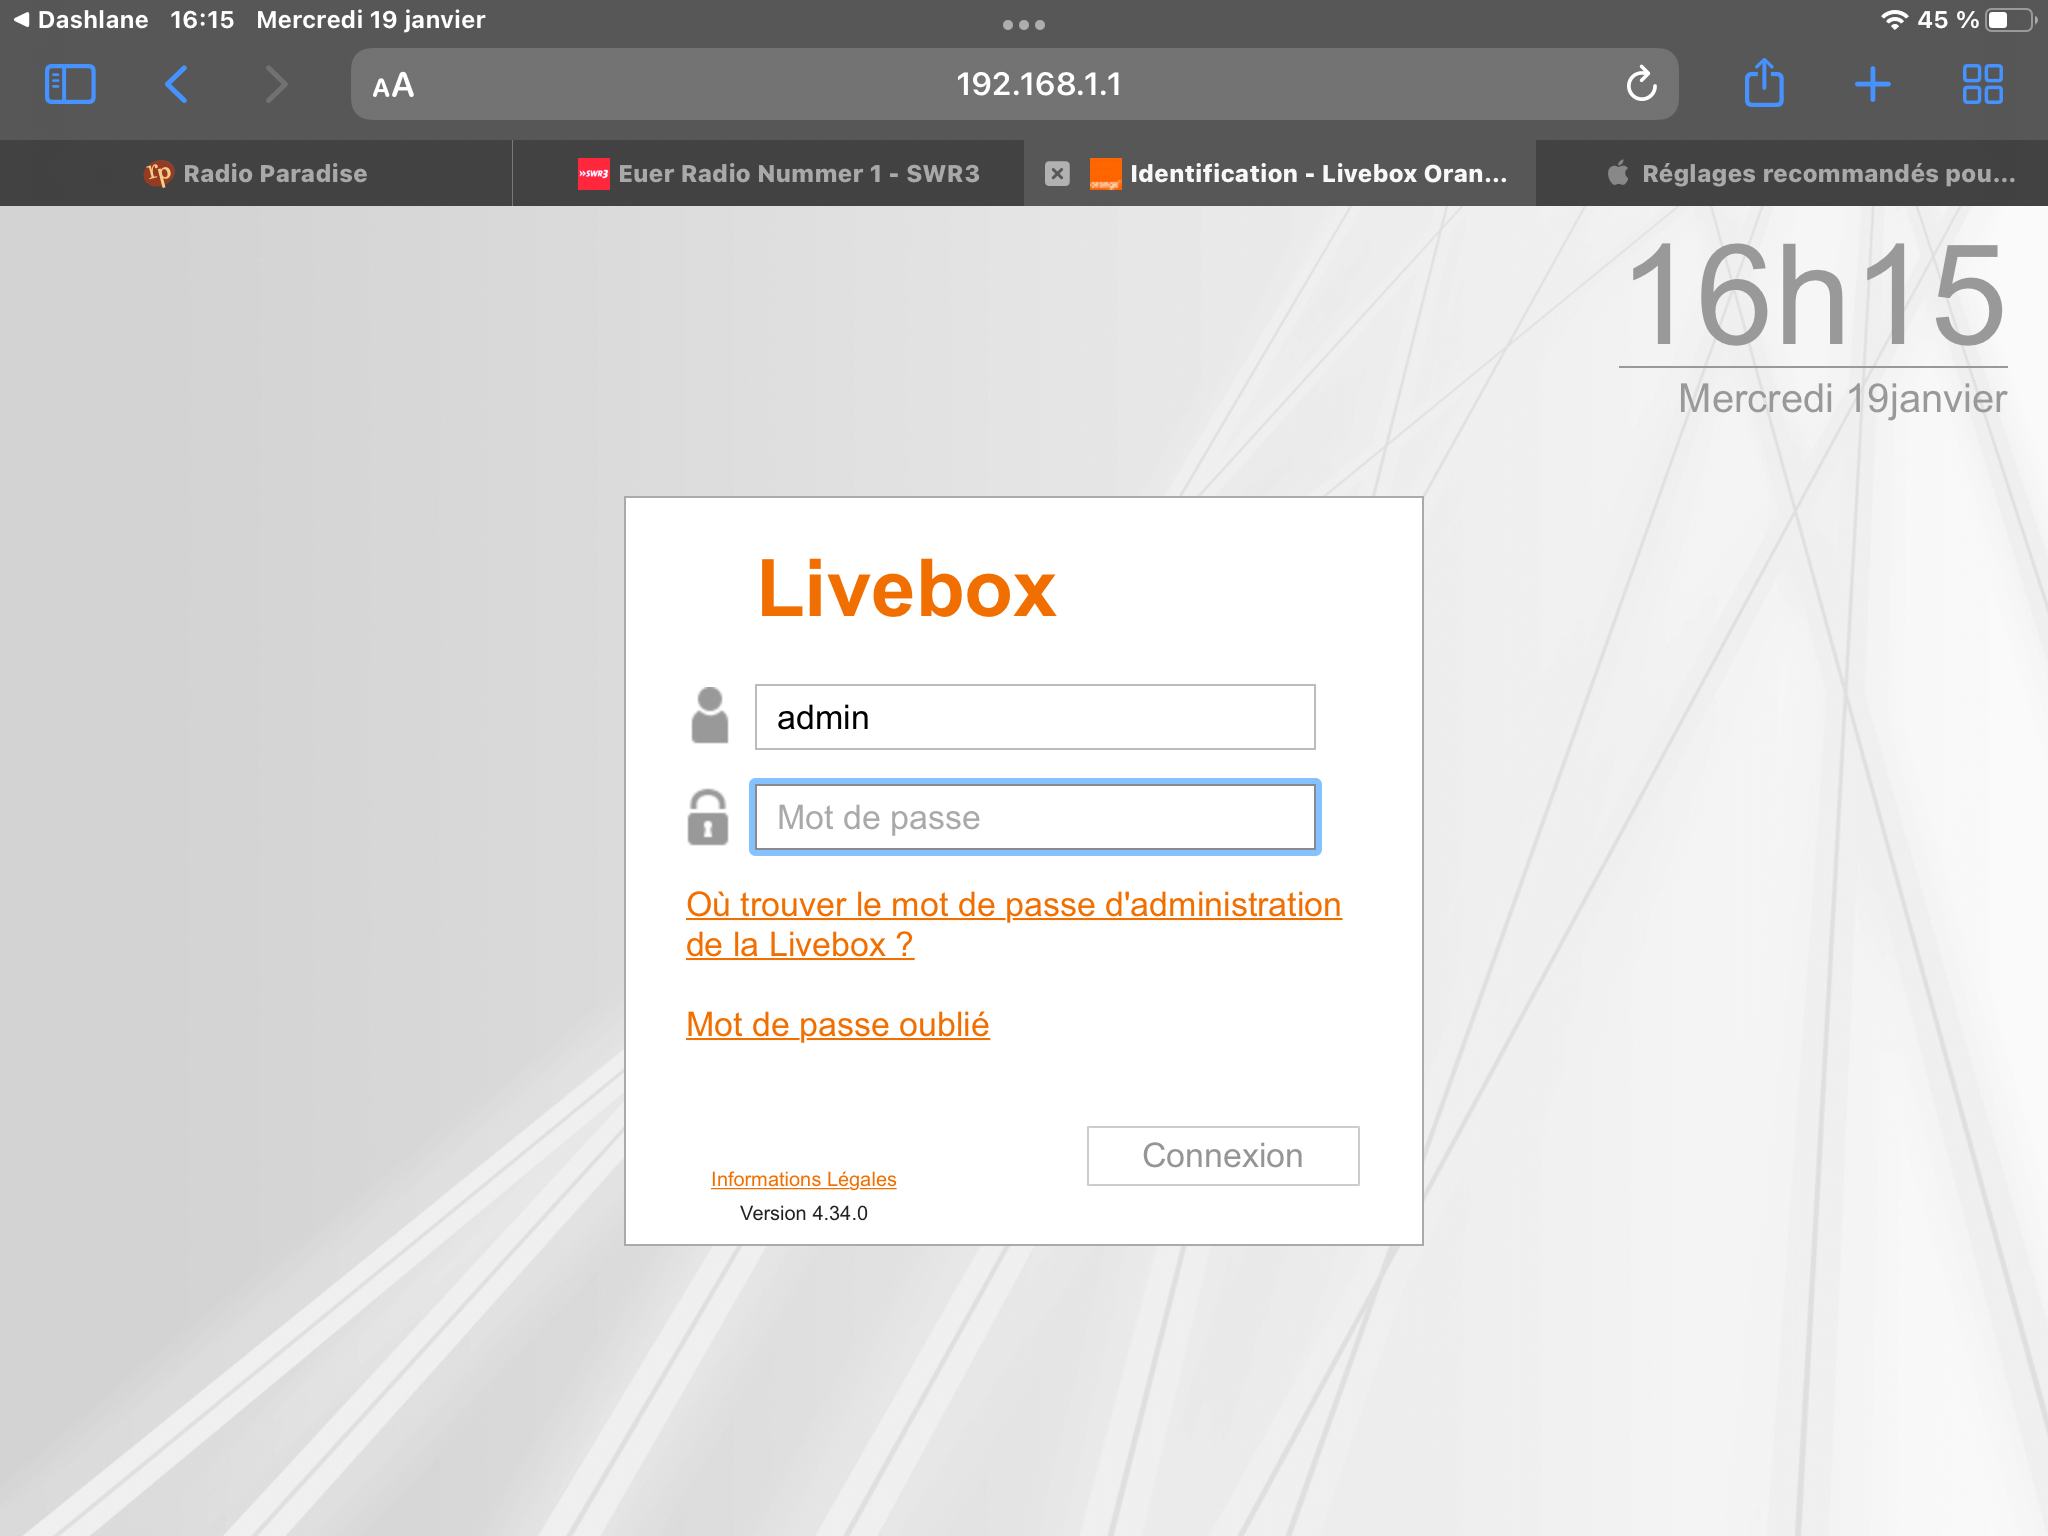The image size is (2048, 1536).
Task: Open the Safari sidebar panel
Action: coord(70,84)
